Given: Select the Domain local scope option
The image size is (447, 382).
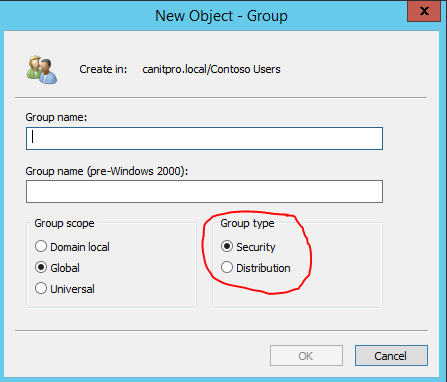Looking at the screenshot, I should click(72, 247).
